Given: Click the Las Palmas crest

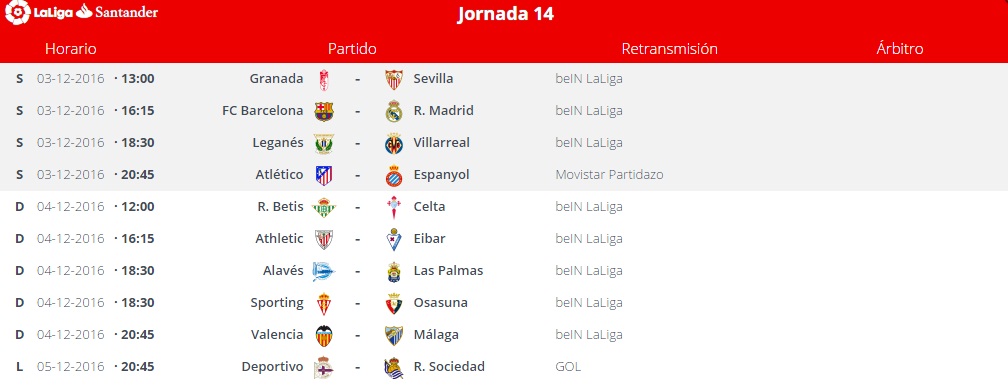Looking at the screenshot, I should click(394, 272).
